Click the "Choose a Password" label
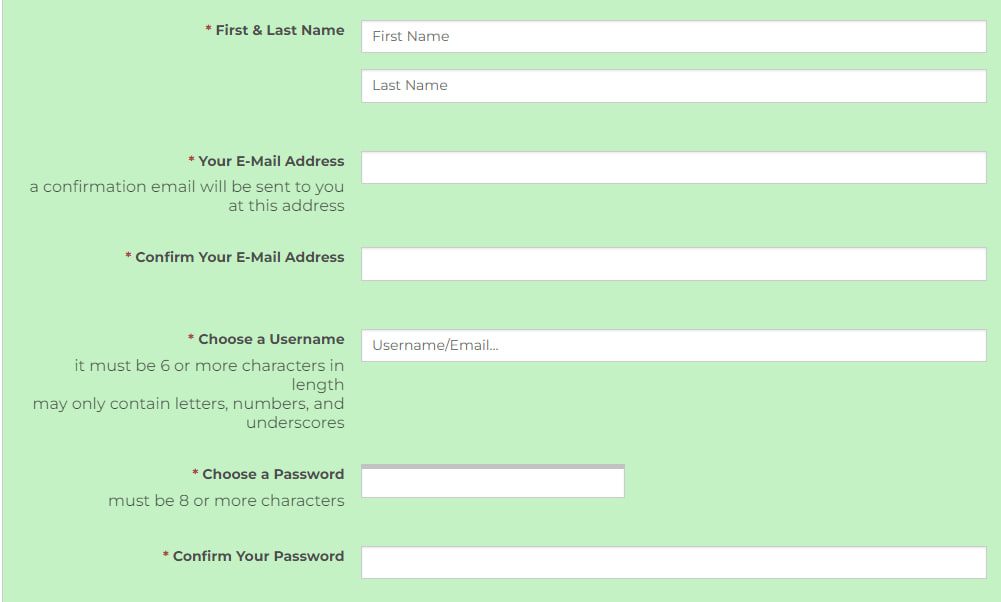This screenshot has height=602, width=1001. coord(273,474)
